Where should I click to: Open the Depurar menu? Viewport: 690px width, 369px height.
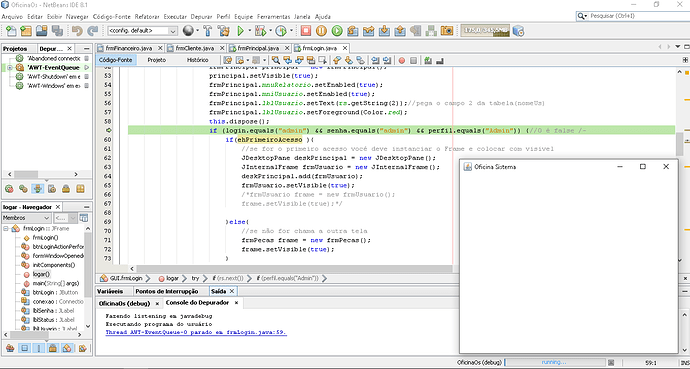coord(202,17)
